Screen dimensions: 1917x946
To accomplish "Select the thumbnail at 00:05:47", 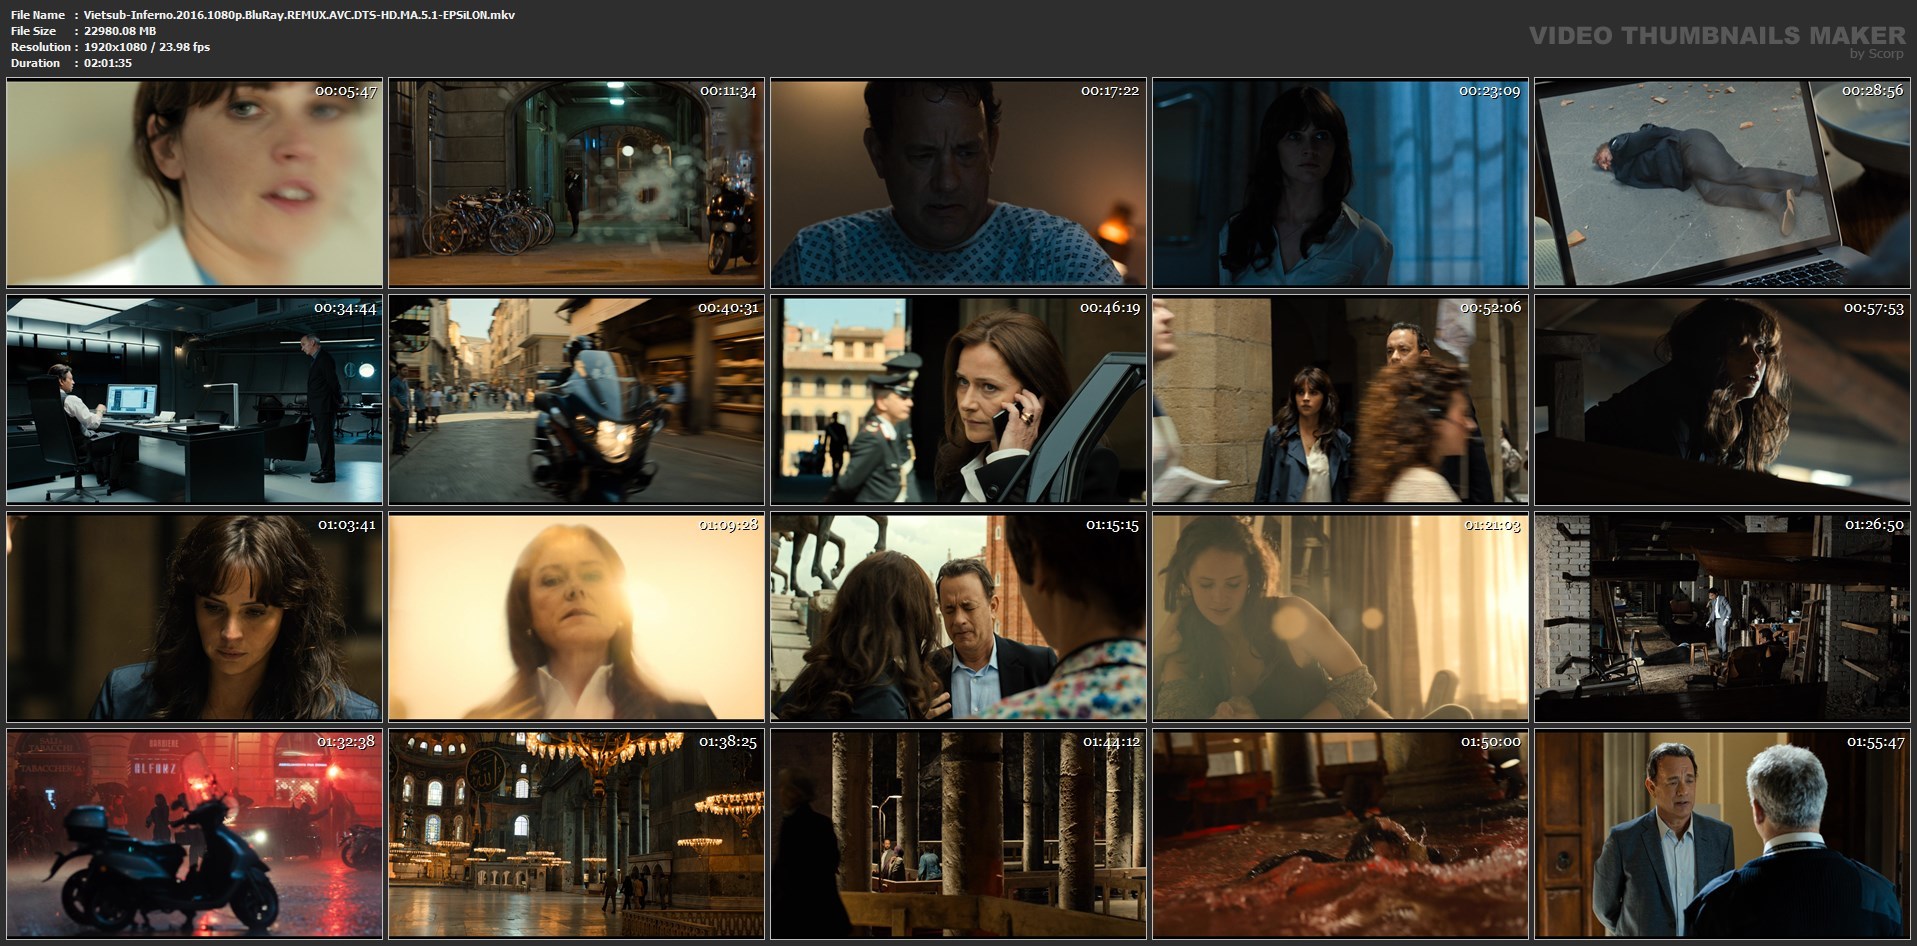I will (194, 184).
